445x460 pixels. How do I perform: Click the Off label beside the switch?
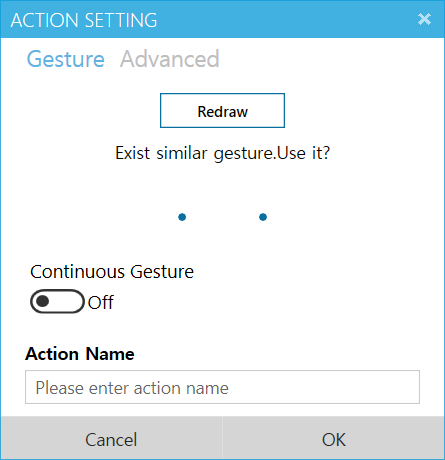tap(101, 303)
